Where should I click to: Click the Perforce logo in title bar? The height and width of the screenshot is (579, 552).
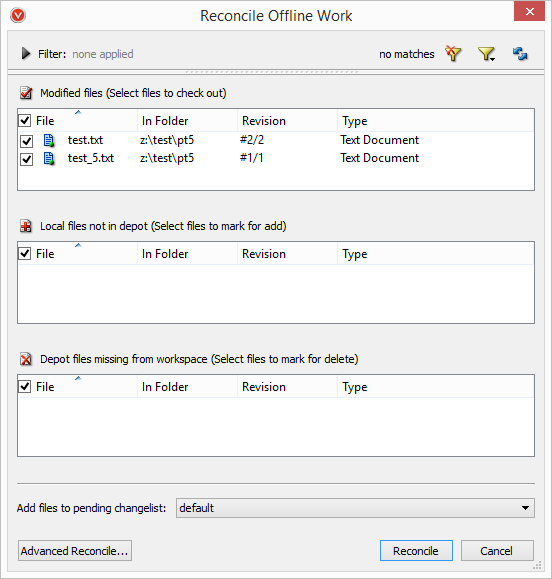pos(18,16)
